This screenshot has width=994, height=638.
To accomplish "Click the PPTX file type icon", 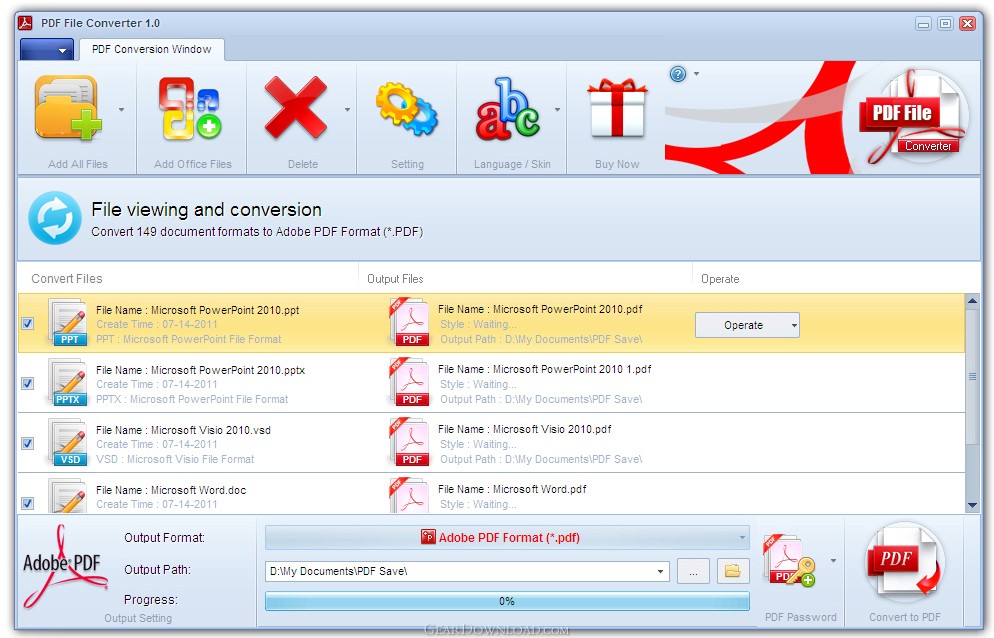I will [68, 383].
